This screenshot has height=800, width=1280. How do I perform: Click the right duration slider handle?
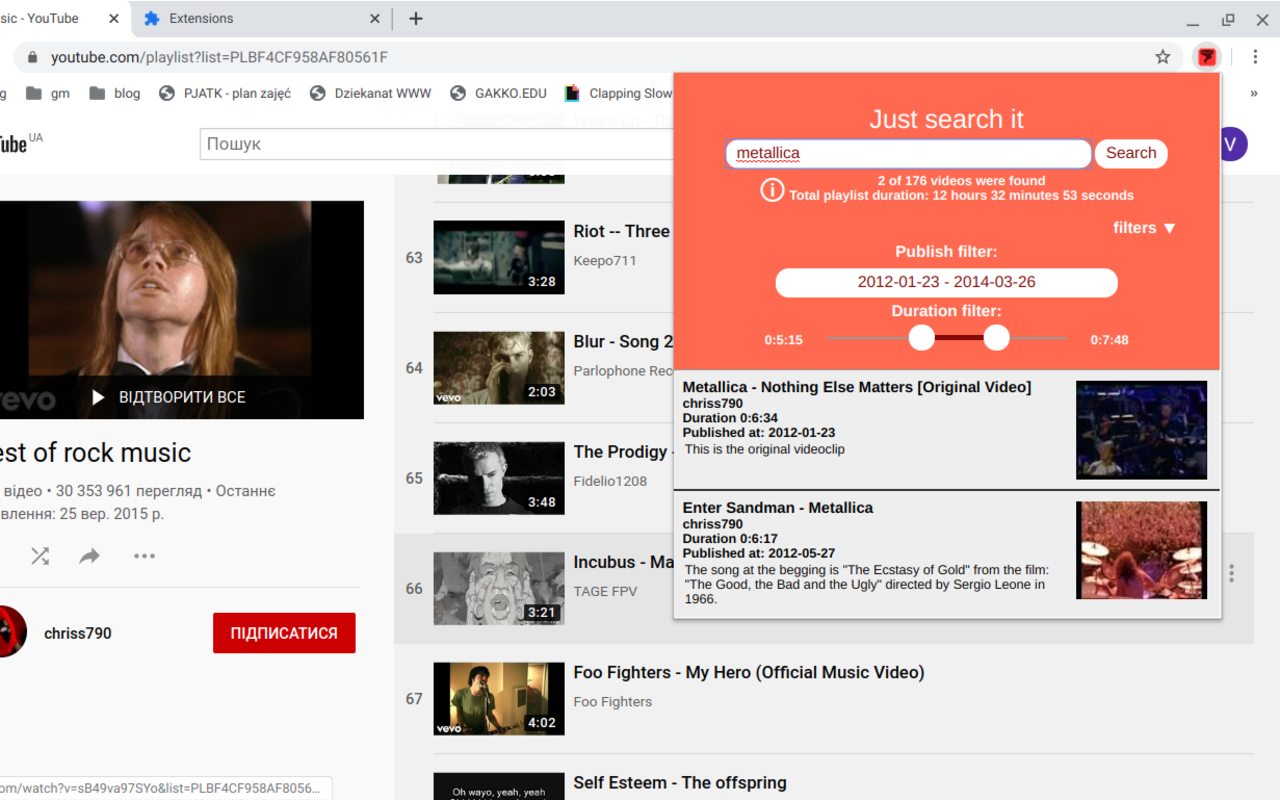[x=997, y=338]
